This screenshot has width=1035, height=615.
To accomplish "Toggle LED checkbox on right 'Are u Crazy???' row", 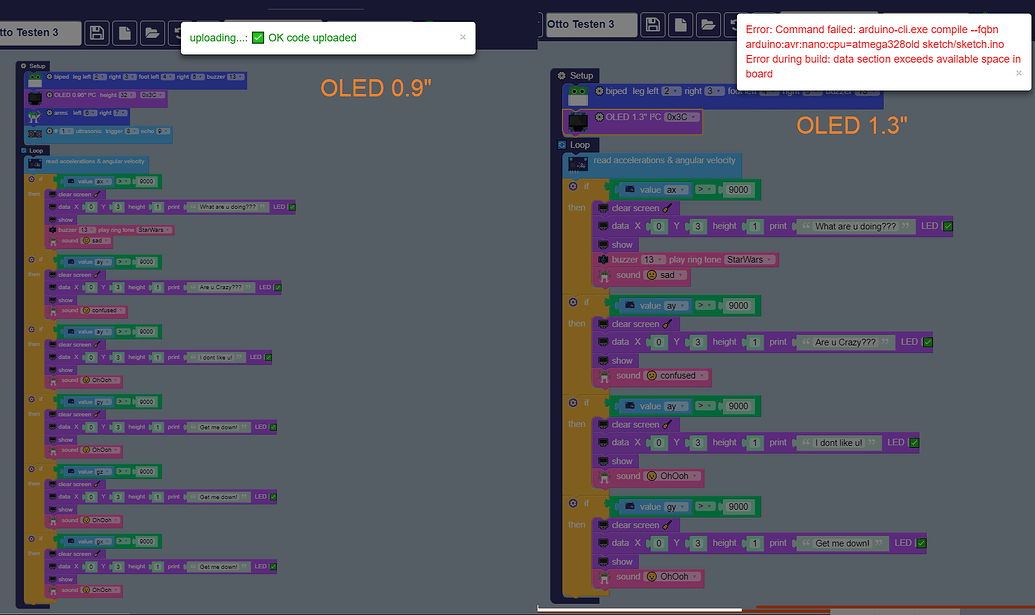I will coord(927,342).
